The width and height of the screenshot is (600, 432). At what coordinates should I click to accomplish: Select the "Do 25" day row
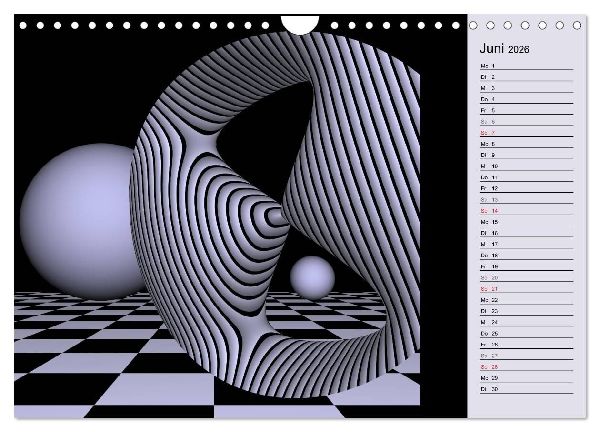(527, 333)
